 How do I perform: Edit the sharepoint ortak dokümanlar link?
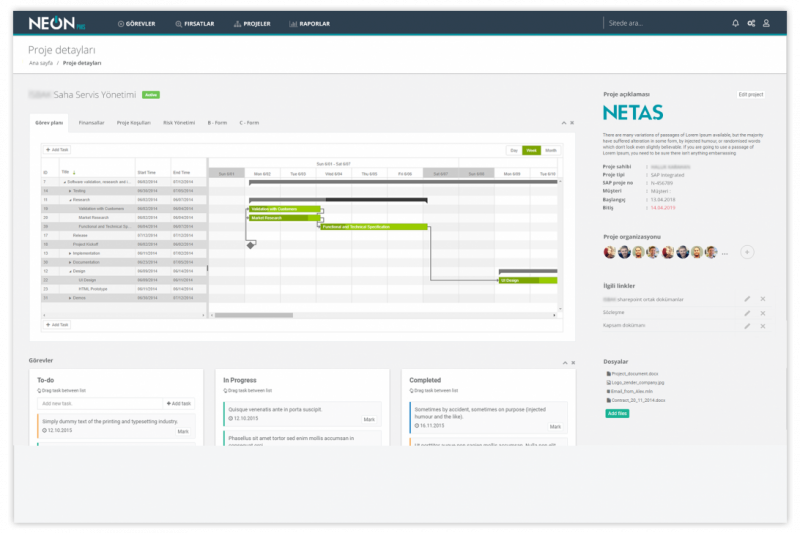tap(747, 299)
